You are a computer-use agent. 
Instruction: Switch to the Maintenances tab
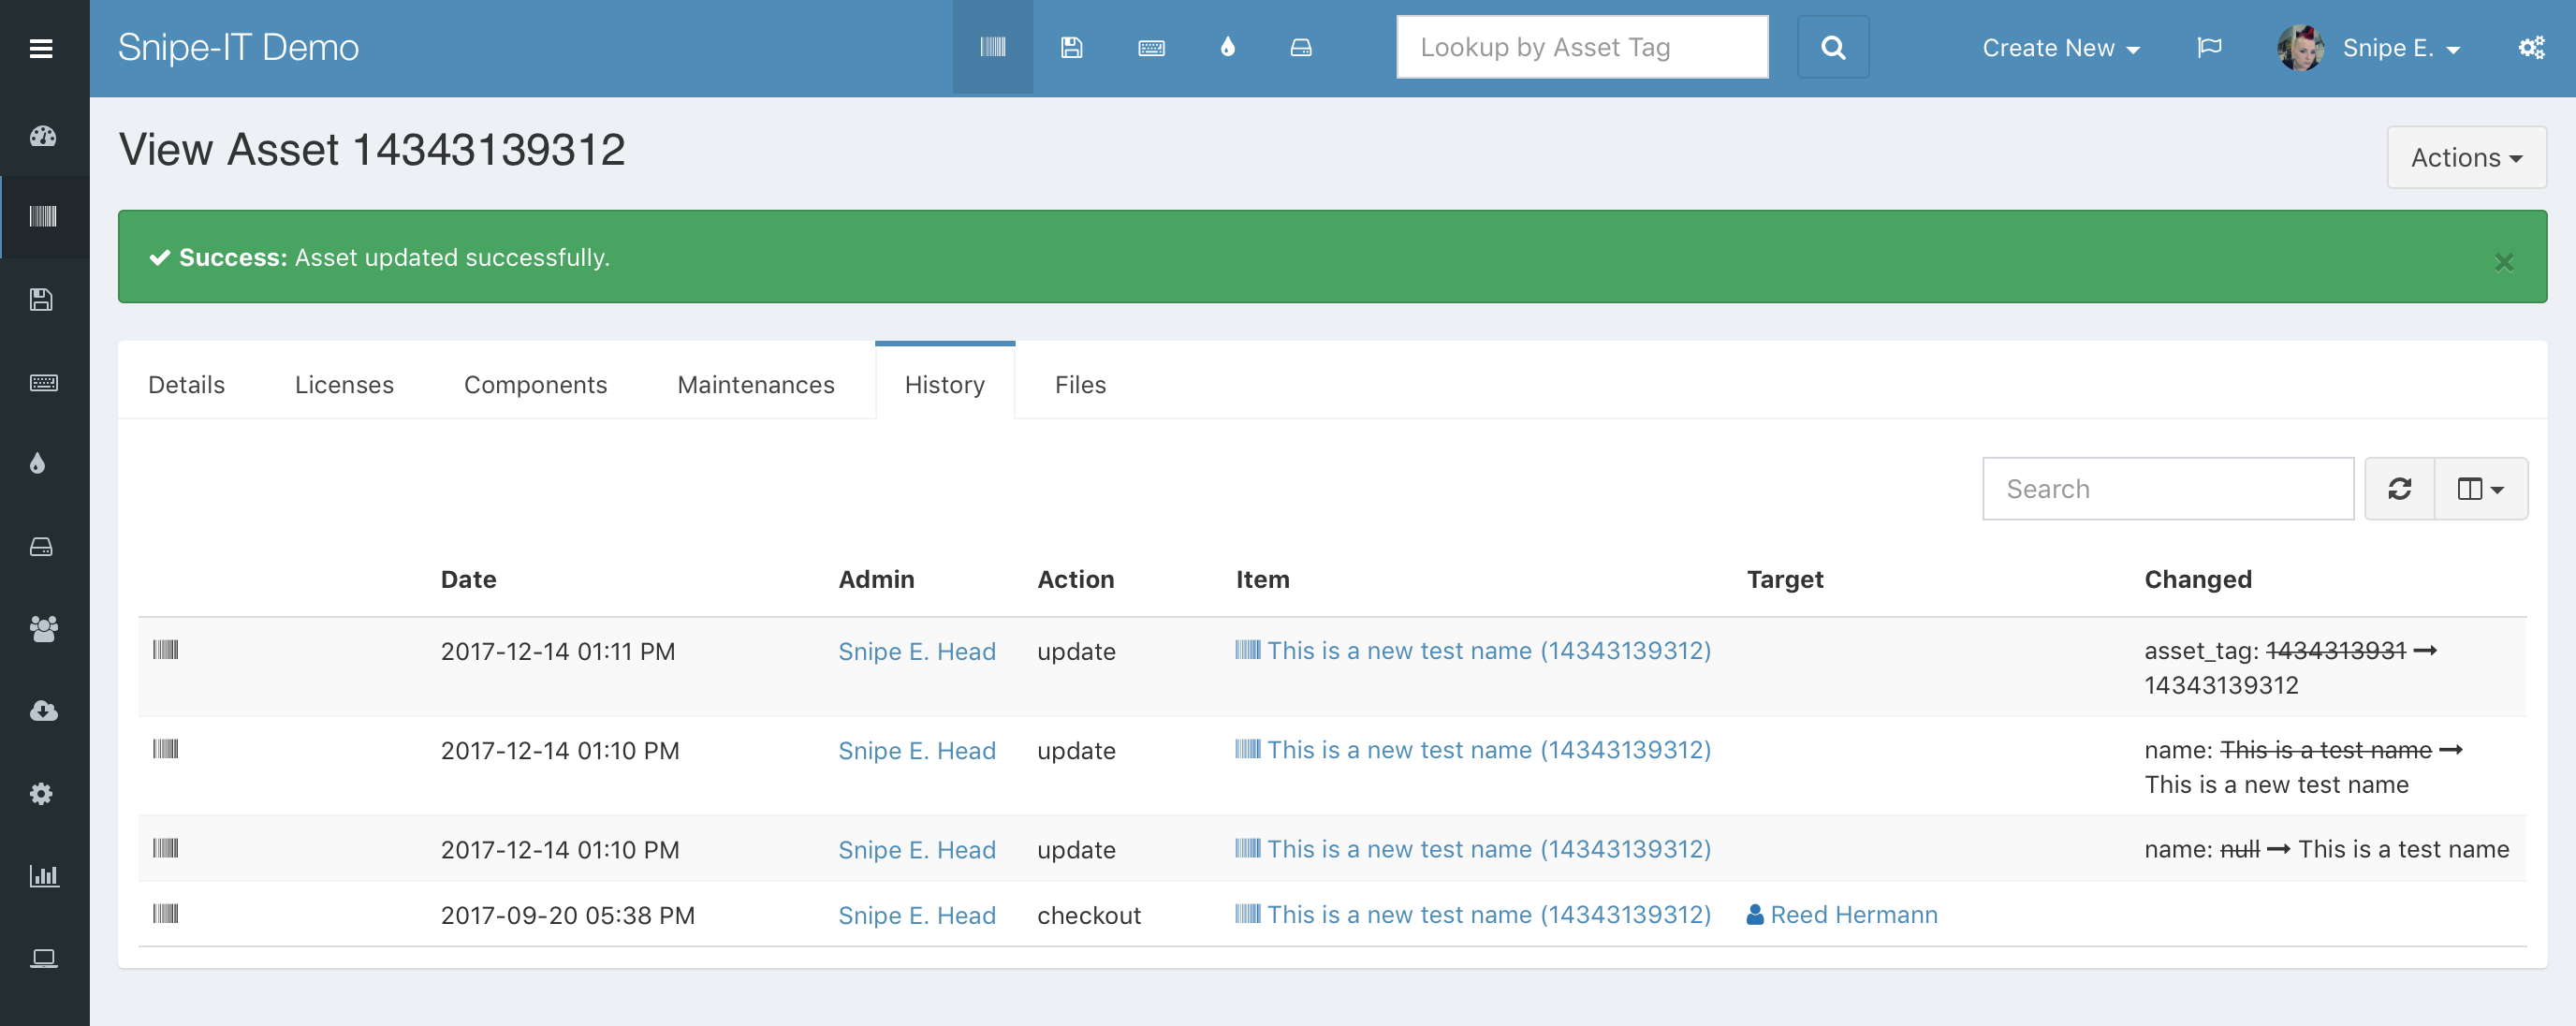(755, 385)
